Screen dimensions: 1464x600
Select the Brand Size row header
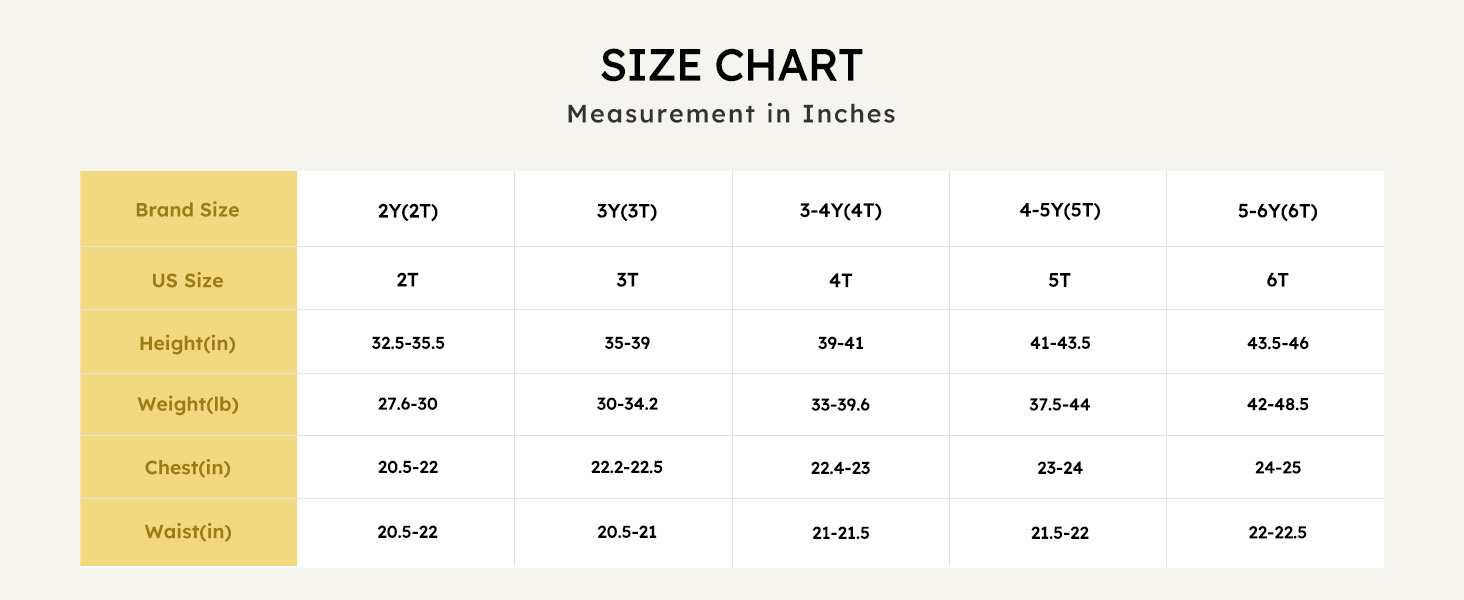tap(187, 210)
